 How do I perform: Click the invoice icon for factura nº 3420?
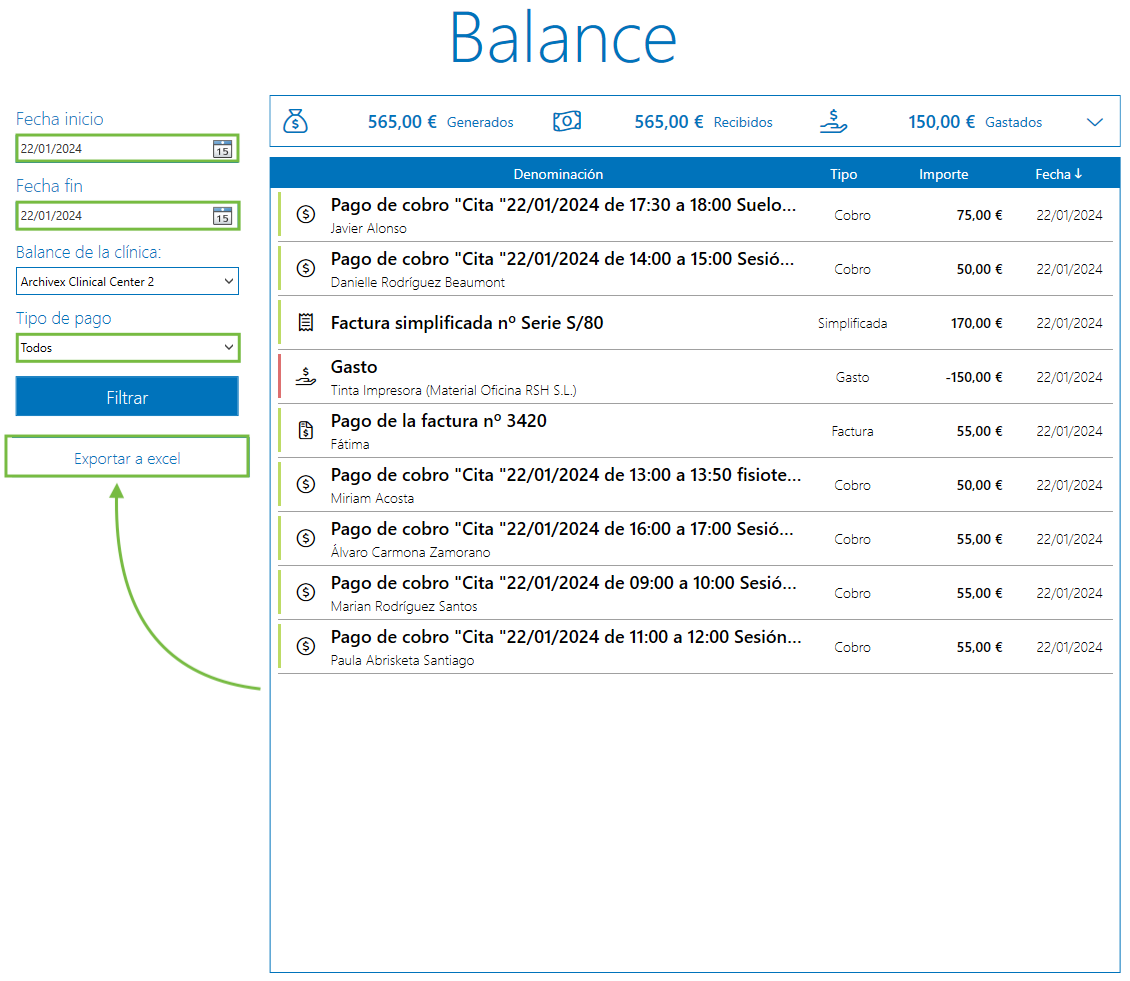pos(306,431)
